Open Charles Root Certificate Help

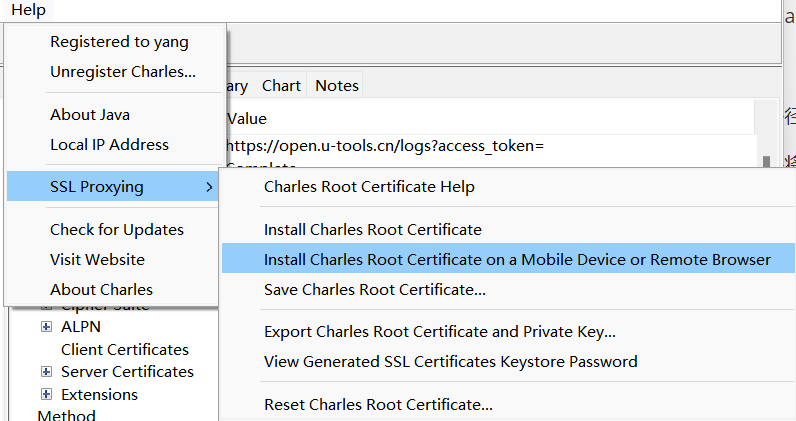(369, 186)
